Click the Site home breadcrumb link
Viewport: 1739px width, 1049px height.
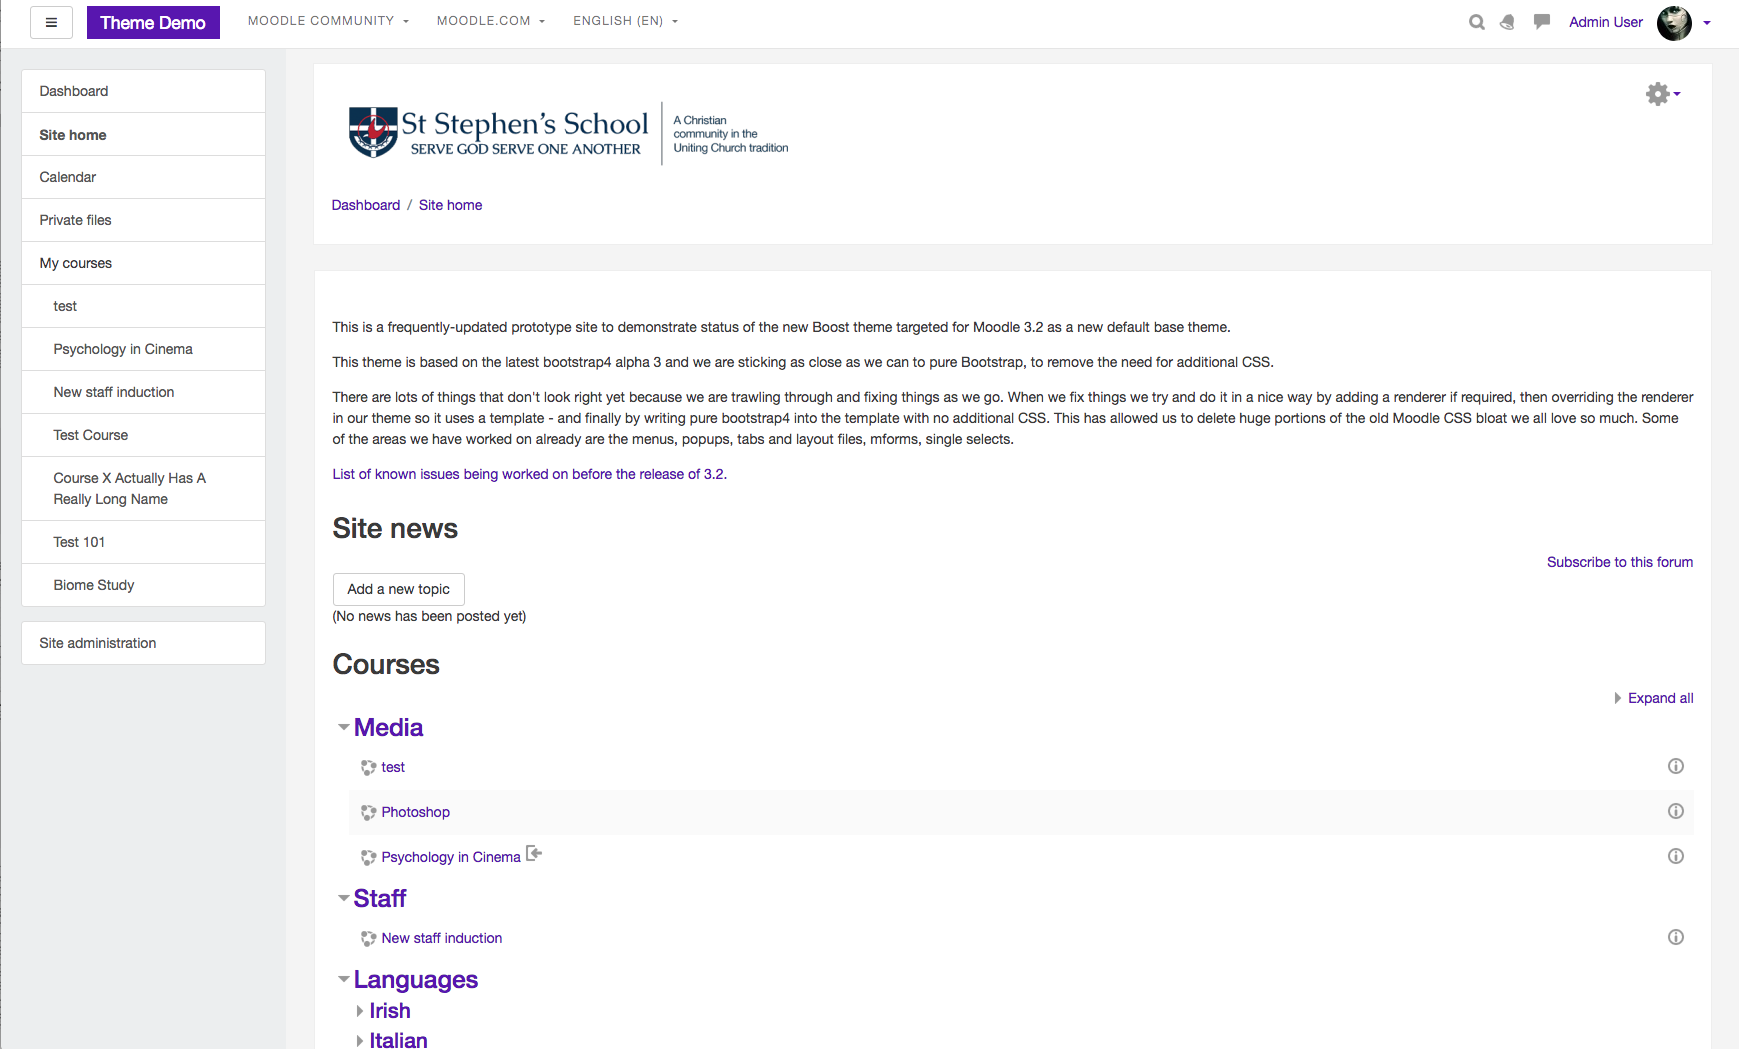point(450,205)
